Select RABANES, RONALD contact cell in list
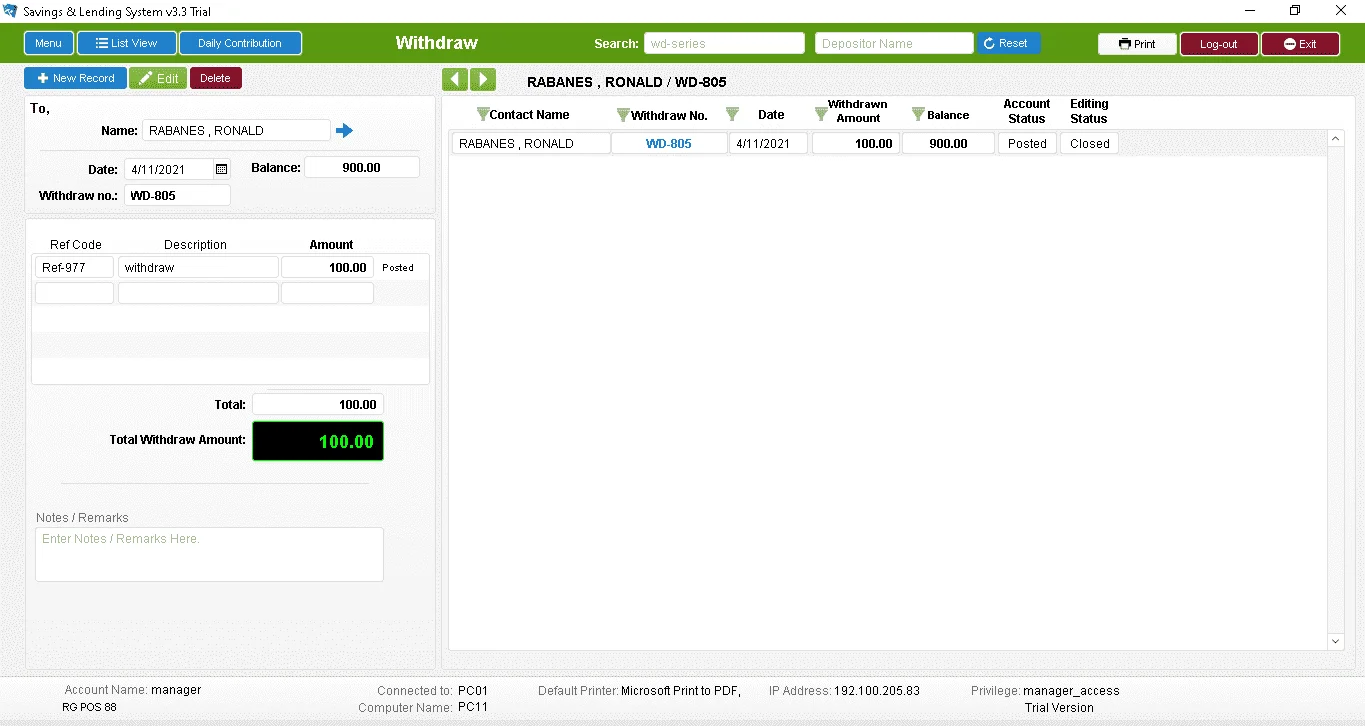Viewport: 1365px width, 726px height. tap(531, 143)
